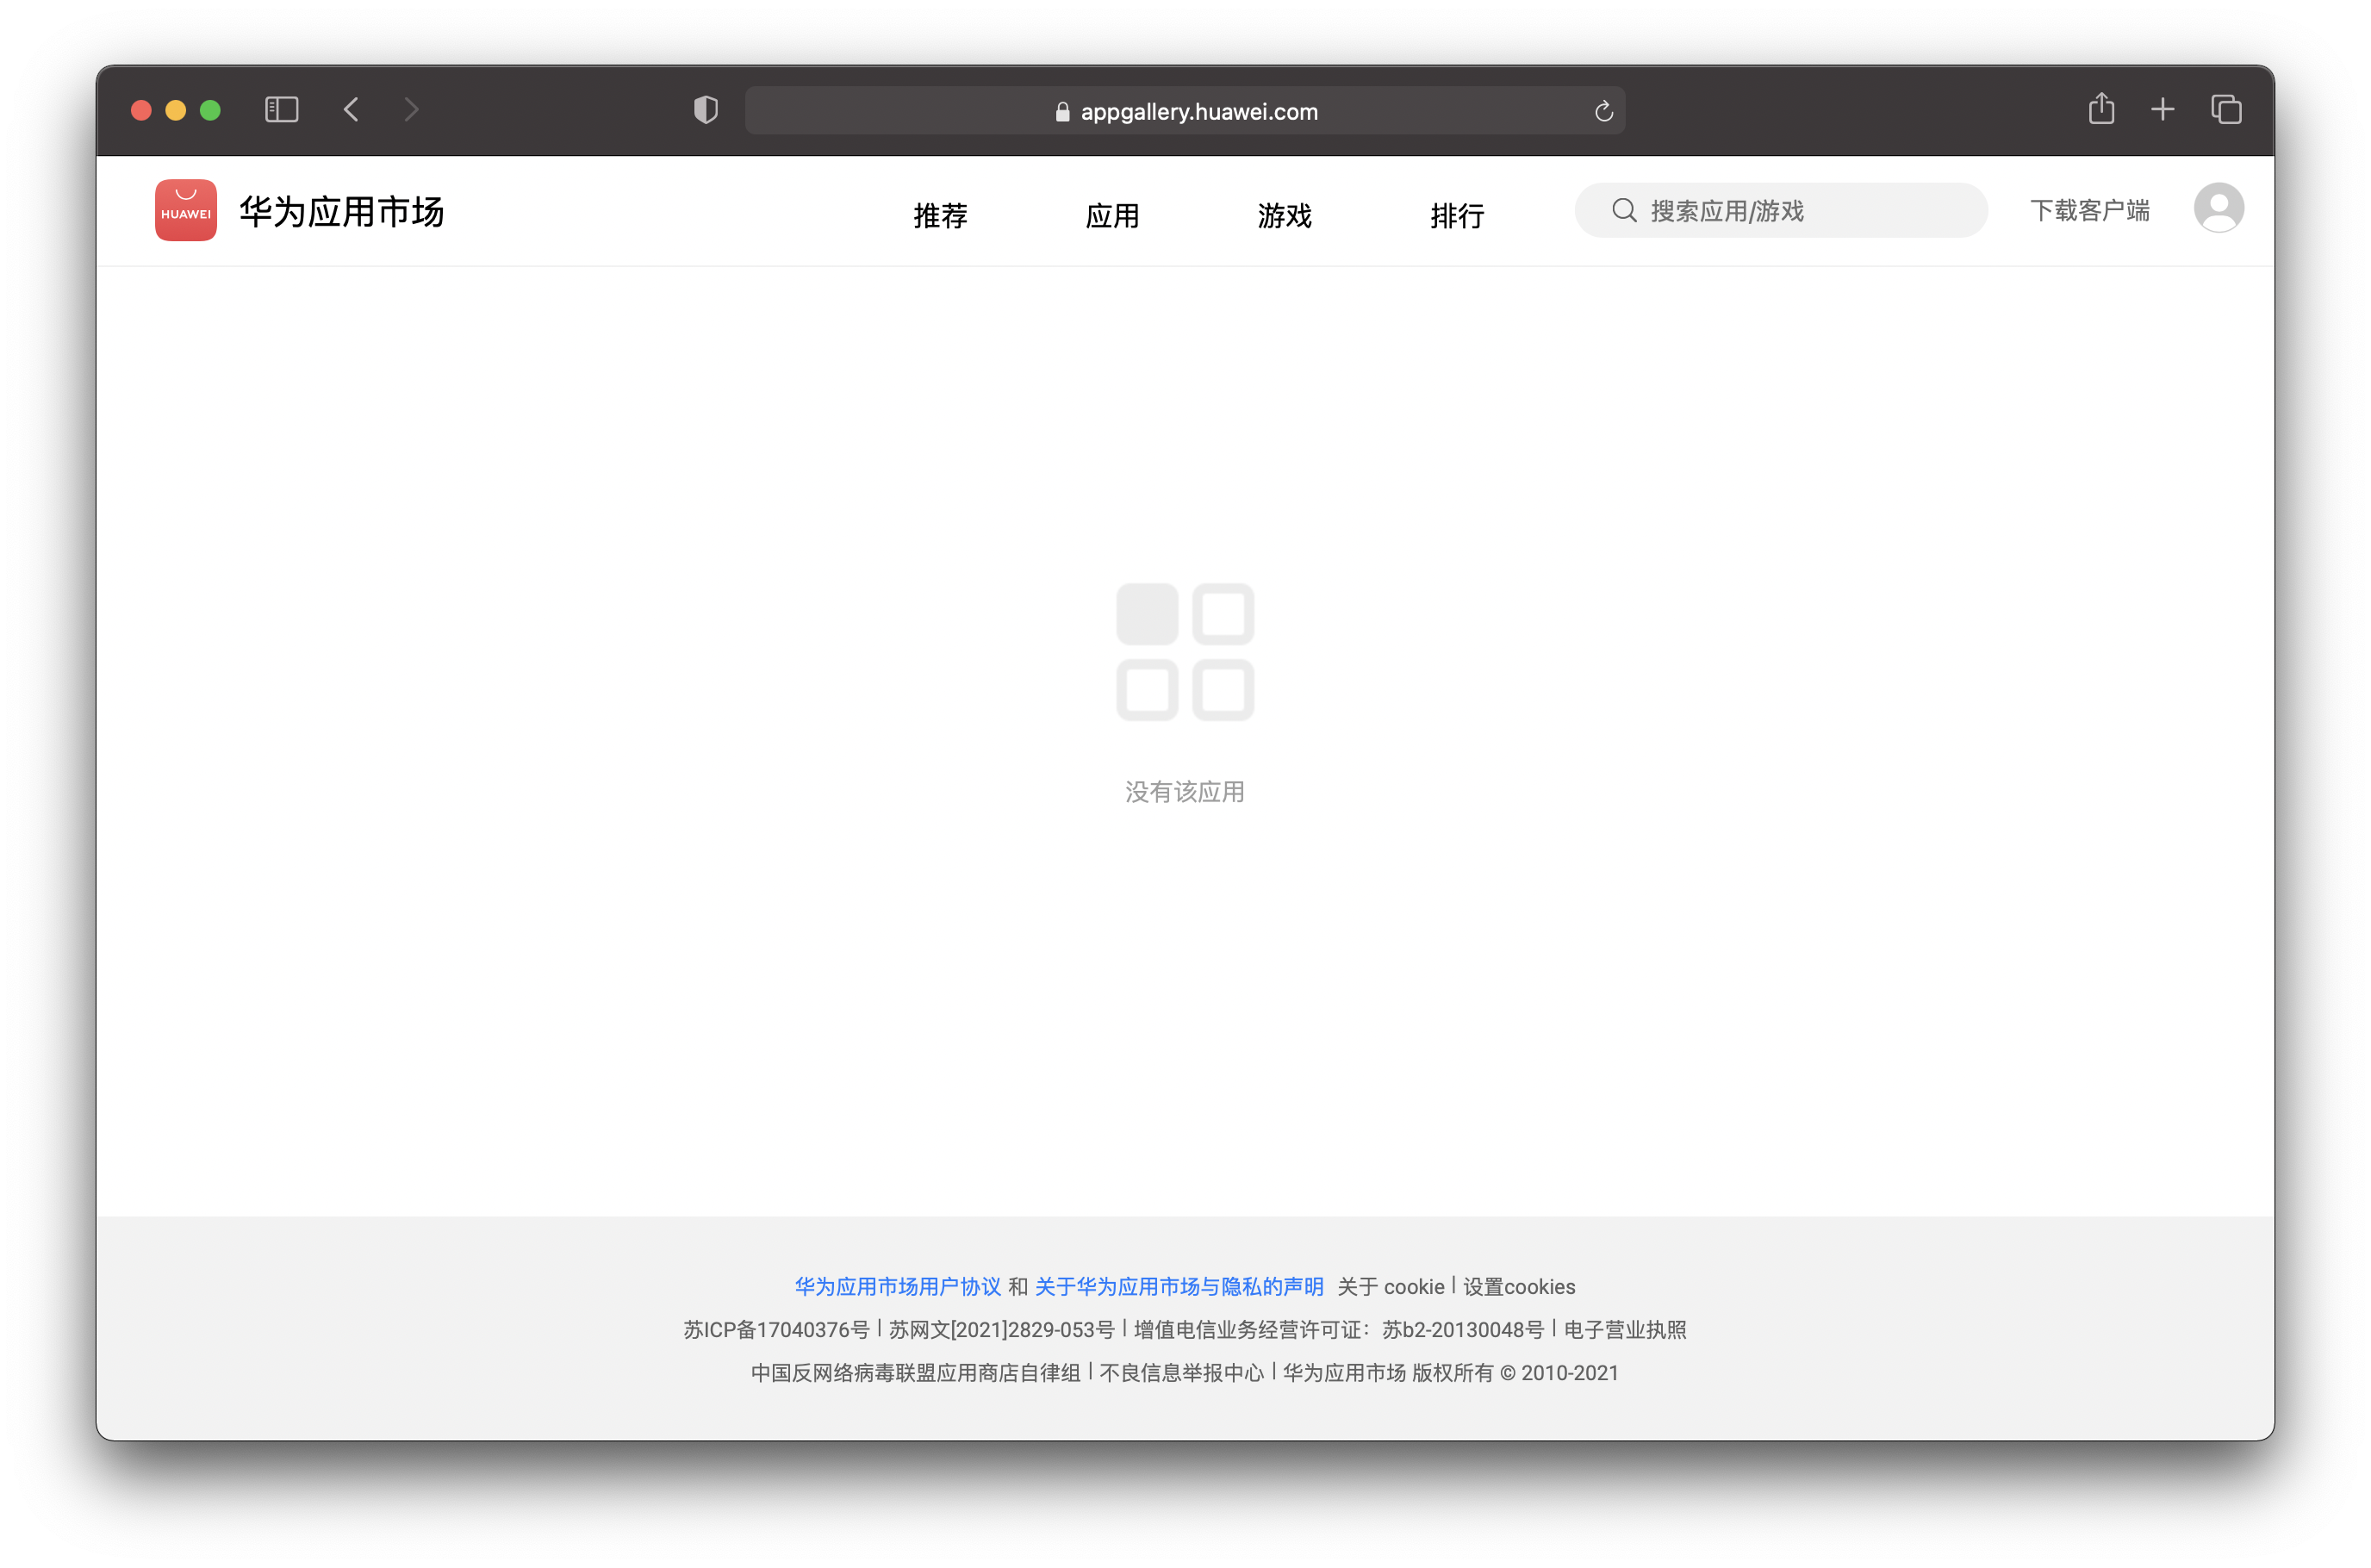Click the Huawei AppGallery logo icon
Screen dimensions: 2371x1568
[186, 210]
